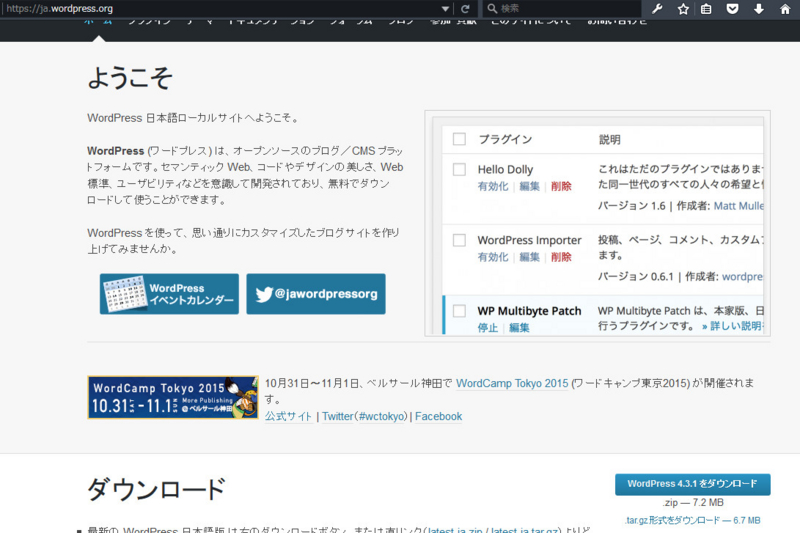This screenshot has height=533, width=800.
Task: Click the WP Multibyte Patch plugin name
Action: [529, 311]
